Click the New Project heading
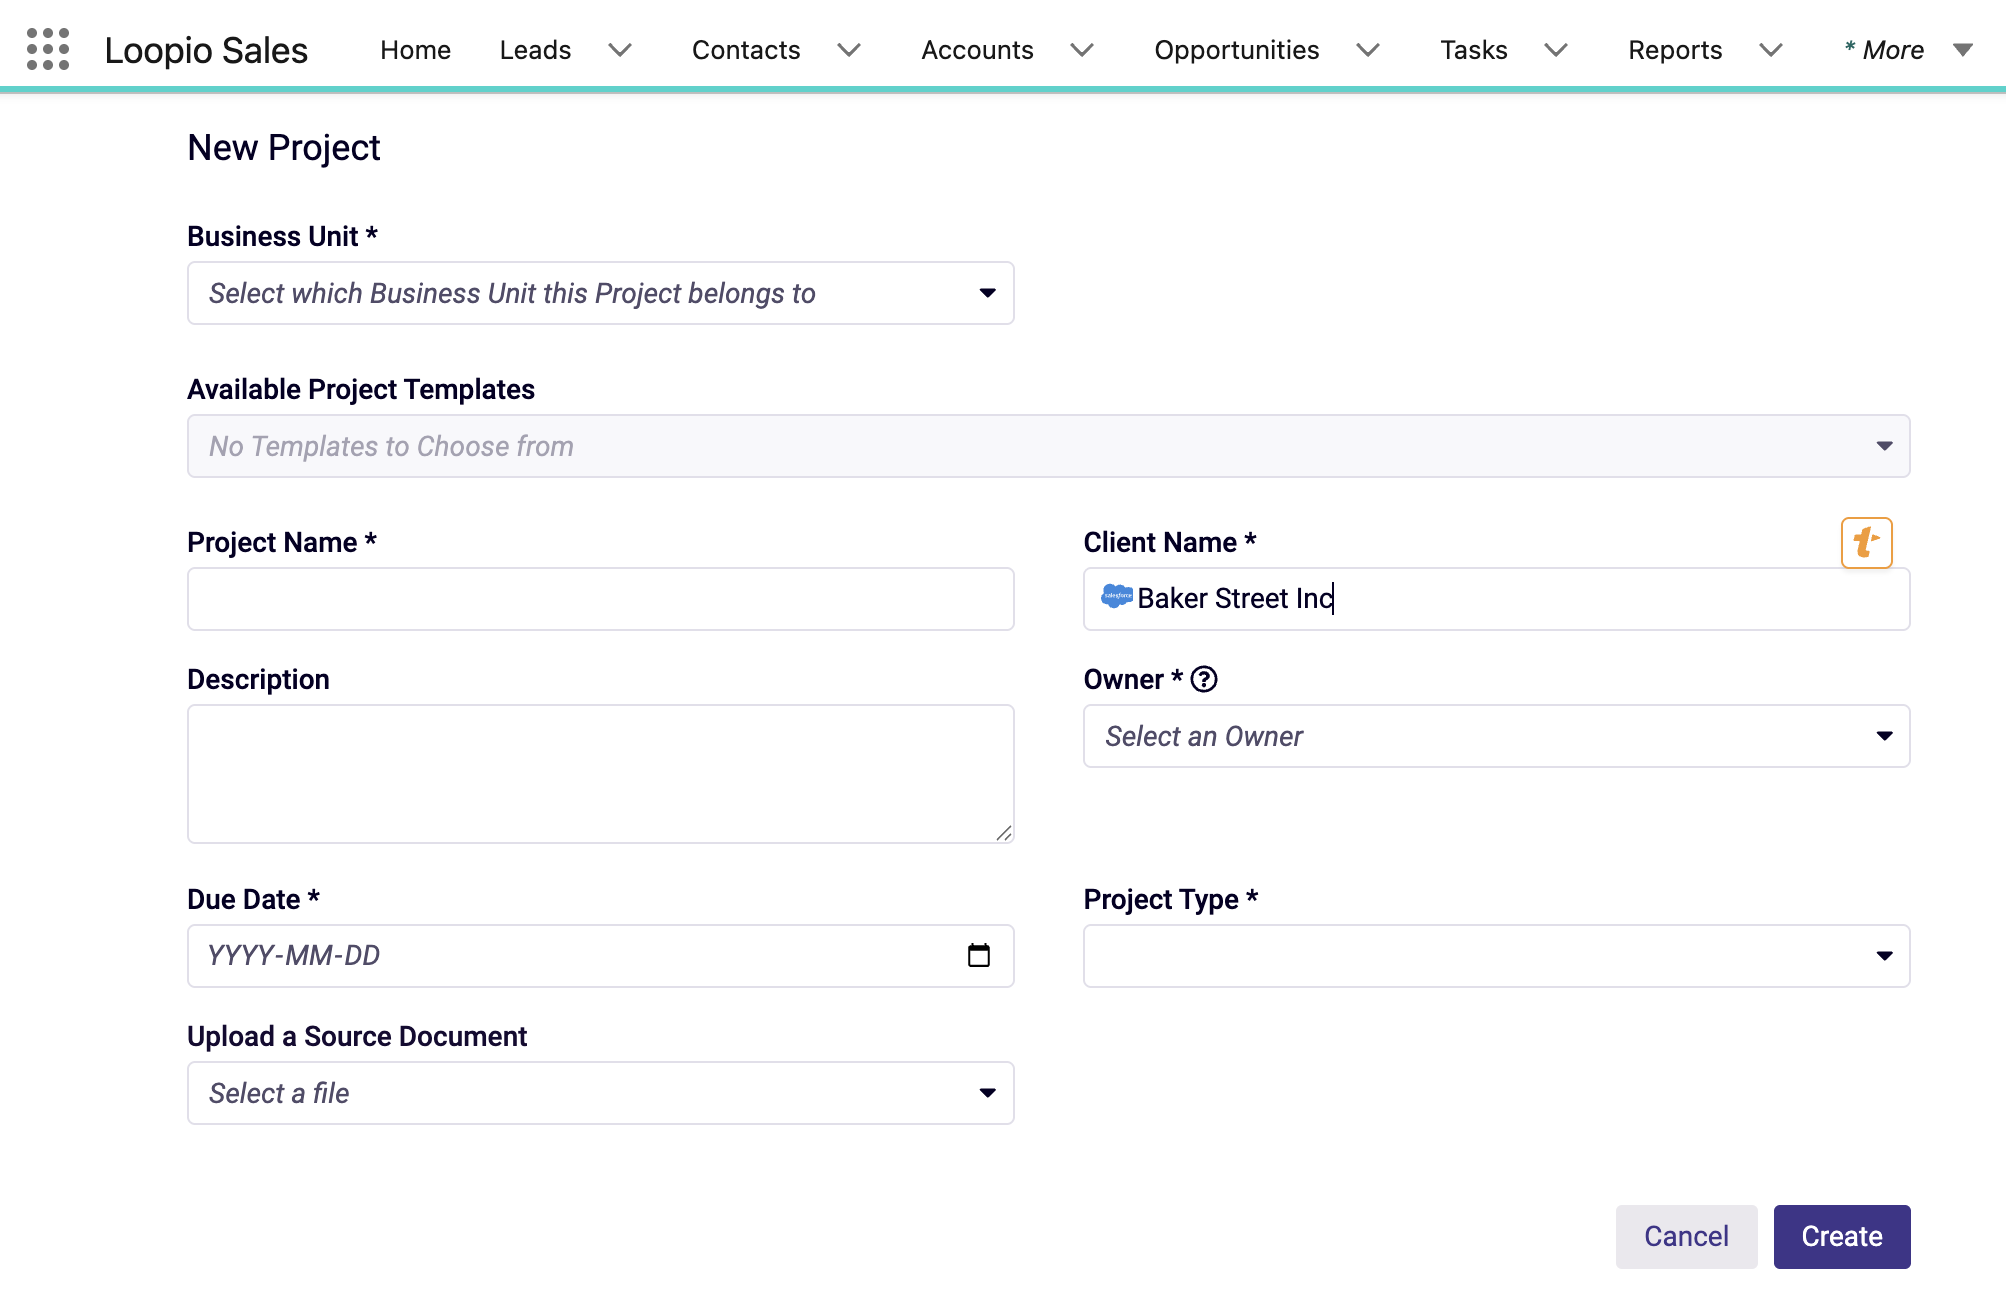 284,148
